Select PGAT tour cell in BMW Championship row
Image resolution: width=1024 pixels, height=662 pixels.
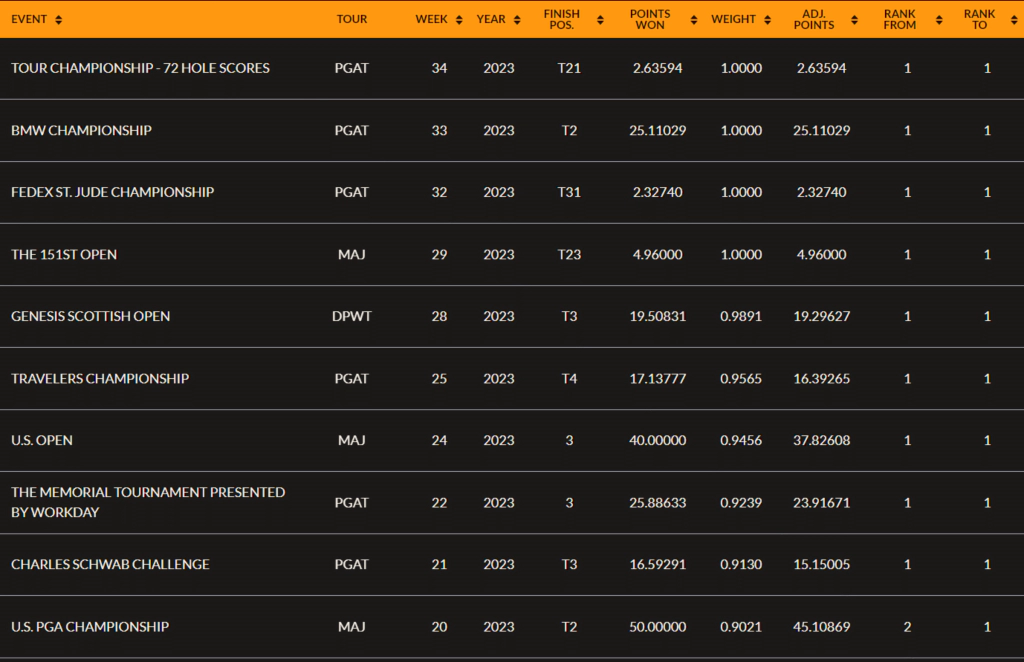[x=351, y=130]
